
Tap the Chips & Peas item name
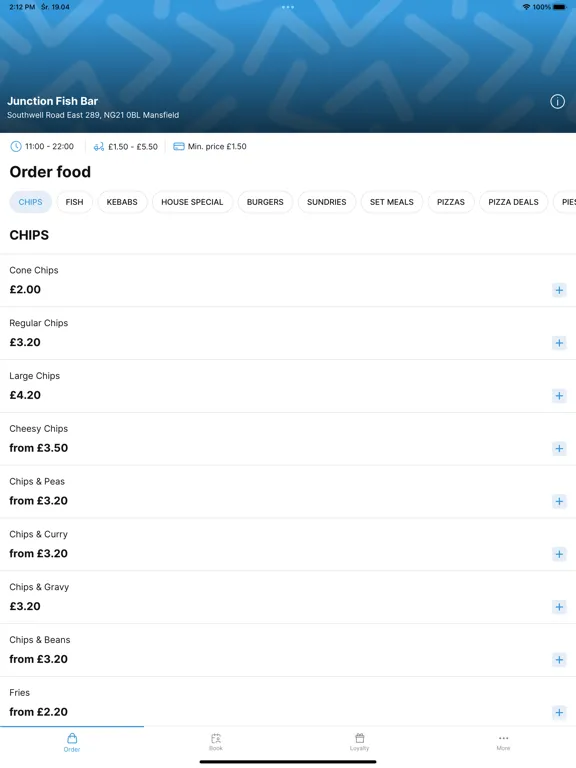37,481
